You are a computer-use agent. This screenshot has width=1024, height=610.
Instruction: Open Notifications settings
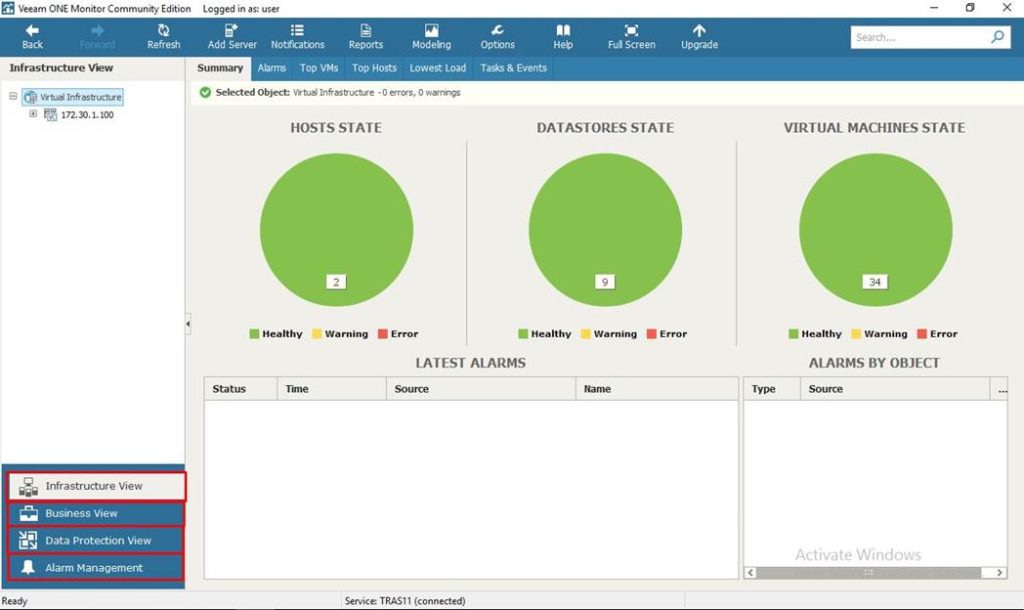[x=297, y=37]
